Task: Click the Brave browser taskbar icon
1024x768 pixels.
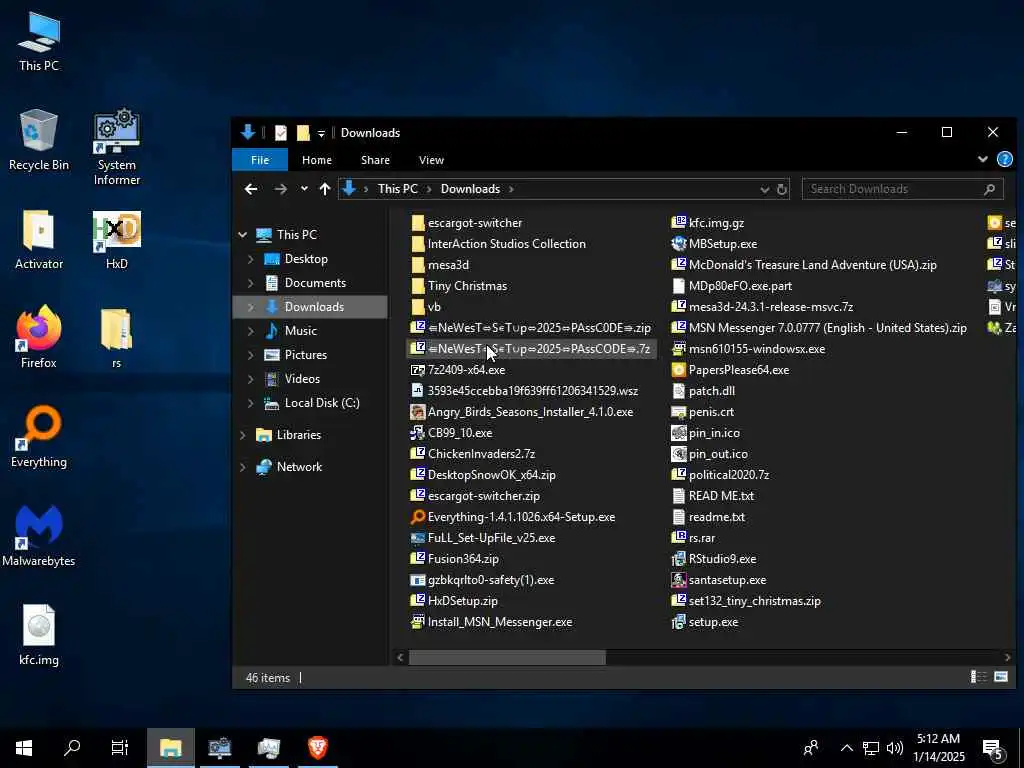Action: [317, 747]
